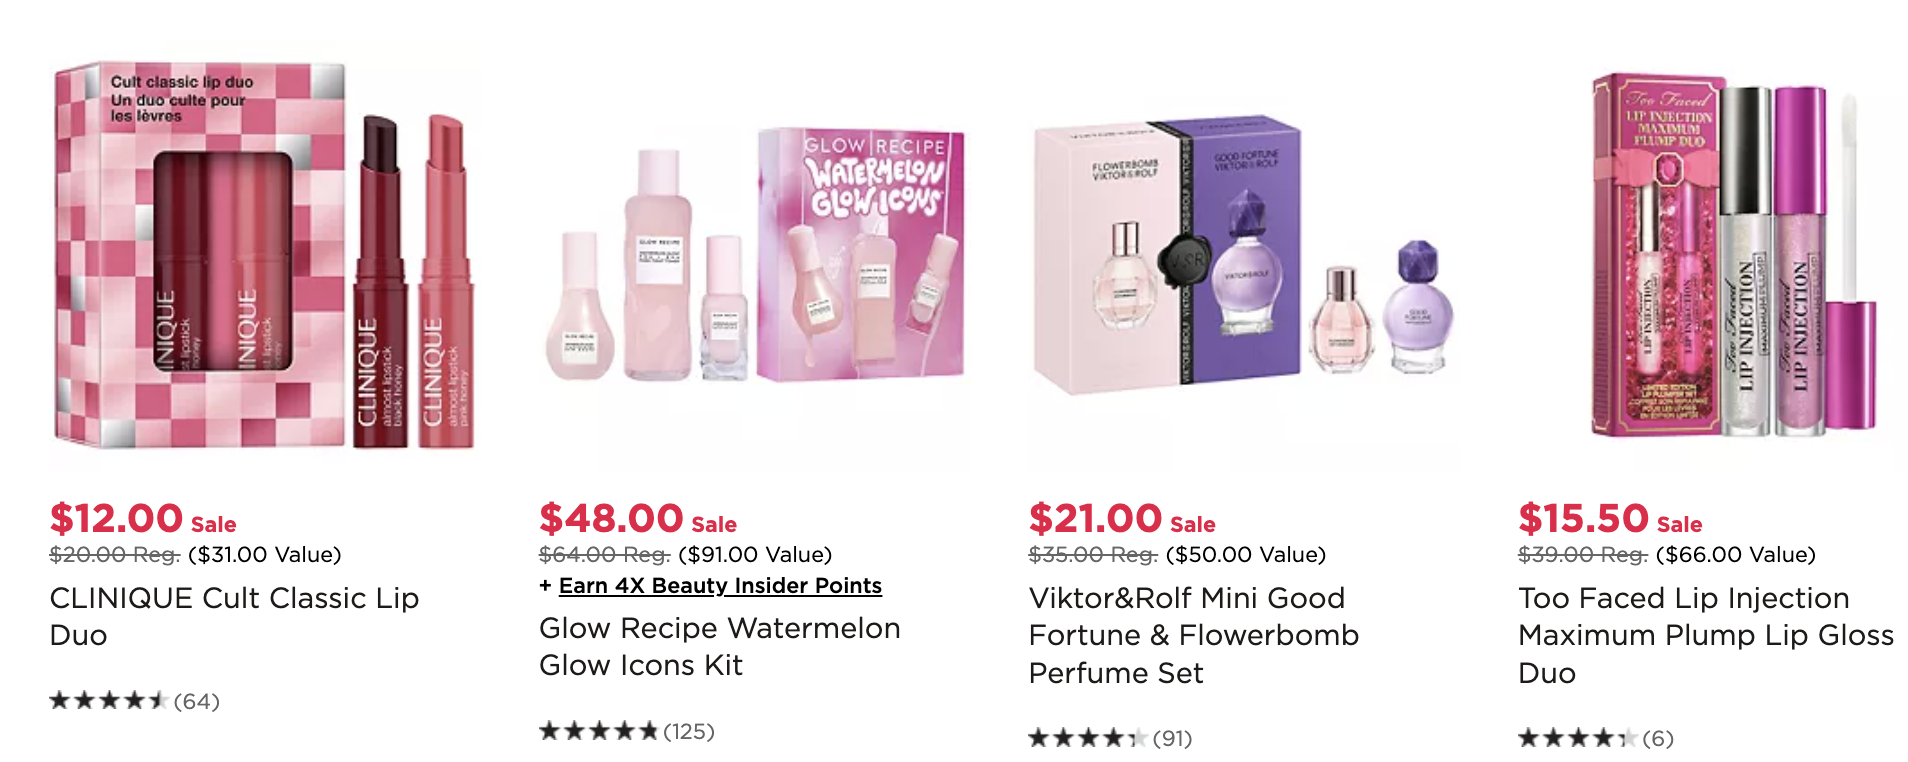Click the Too Faced Lip Injection Maximum Plump title
This screenshot has height=762, width=1908.
tap(1706, 635)
